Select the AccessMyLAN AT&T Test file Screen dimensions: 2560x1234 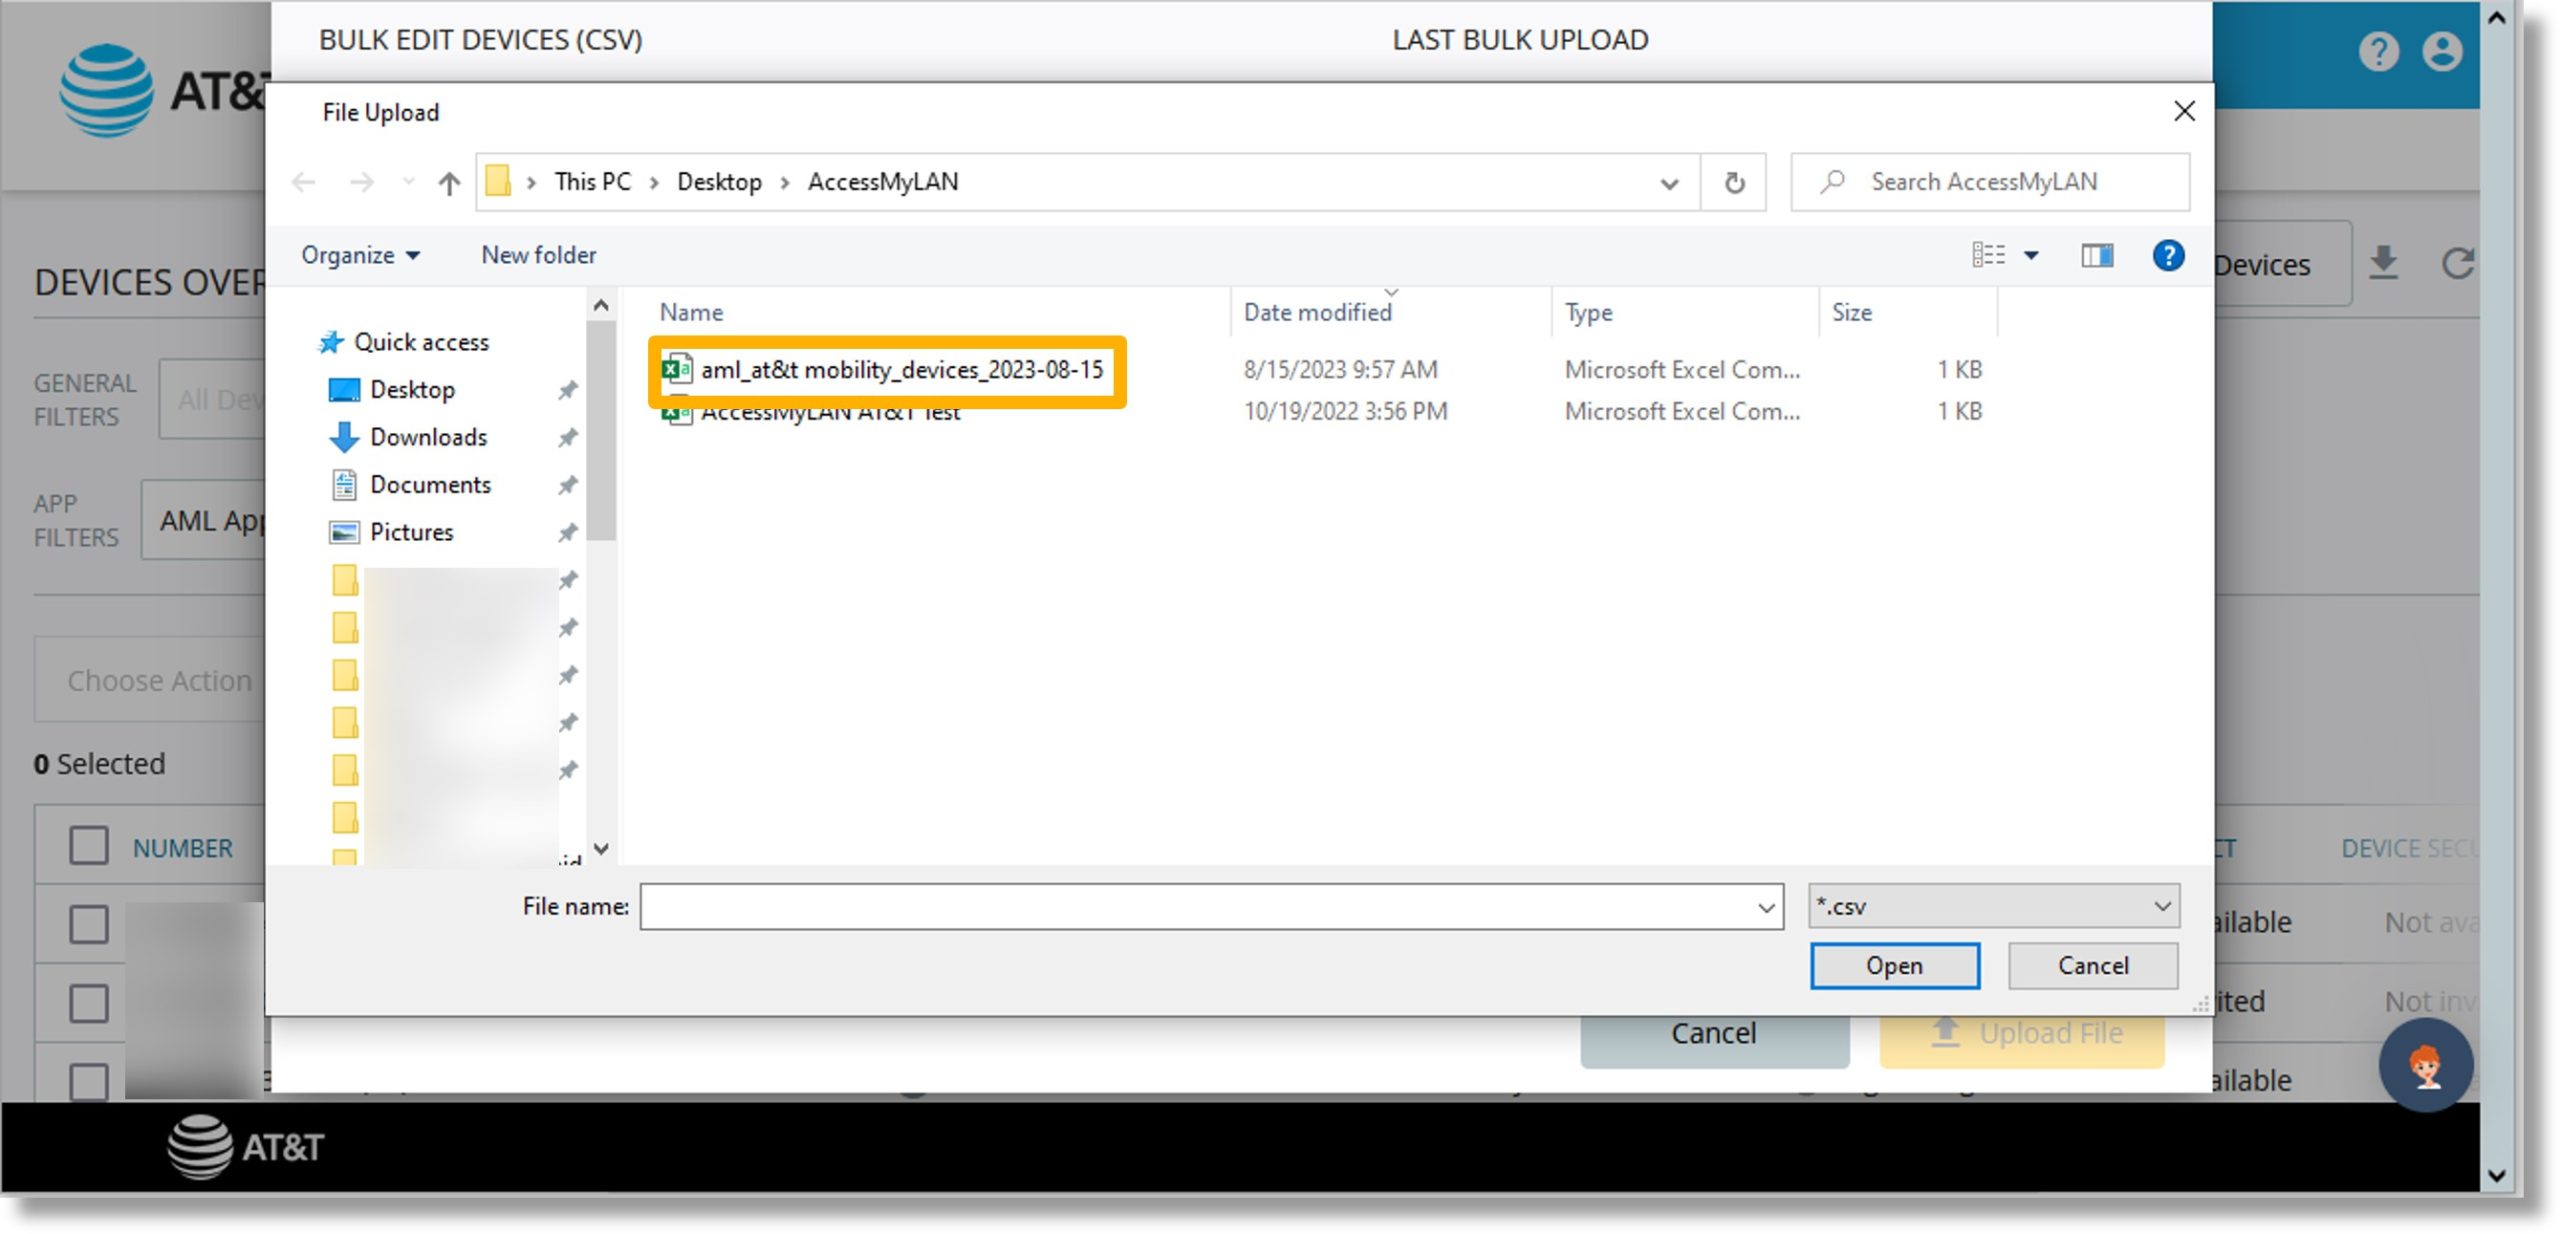point(830,412)
